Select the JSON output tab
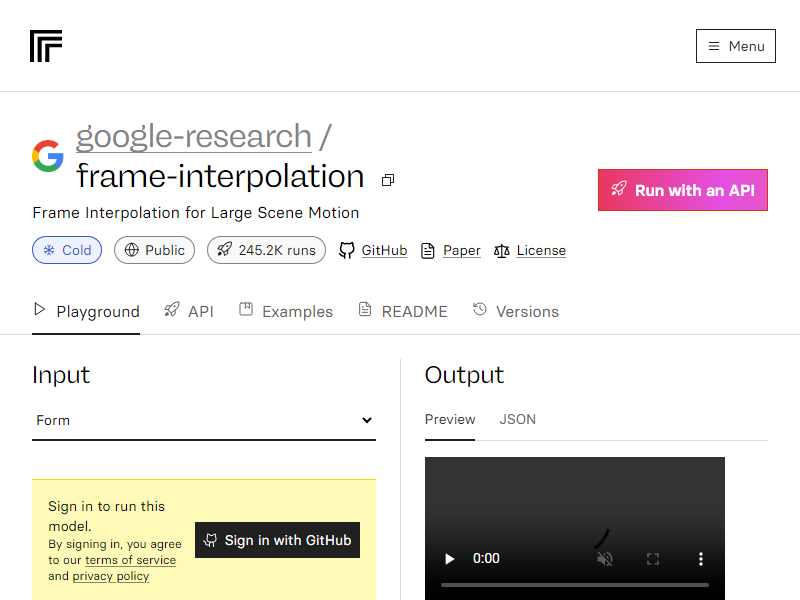800x600 pixels. click(x=517, y=419)
